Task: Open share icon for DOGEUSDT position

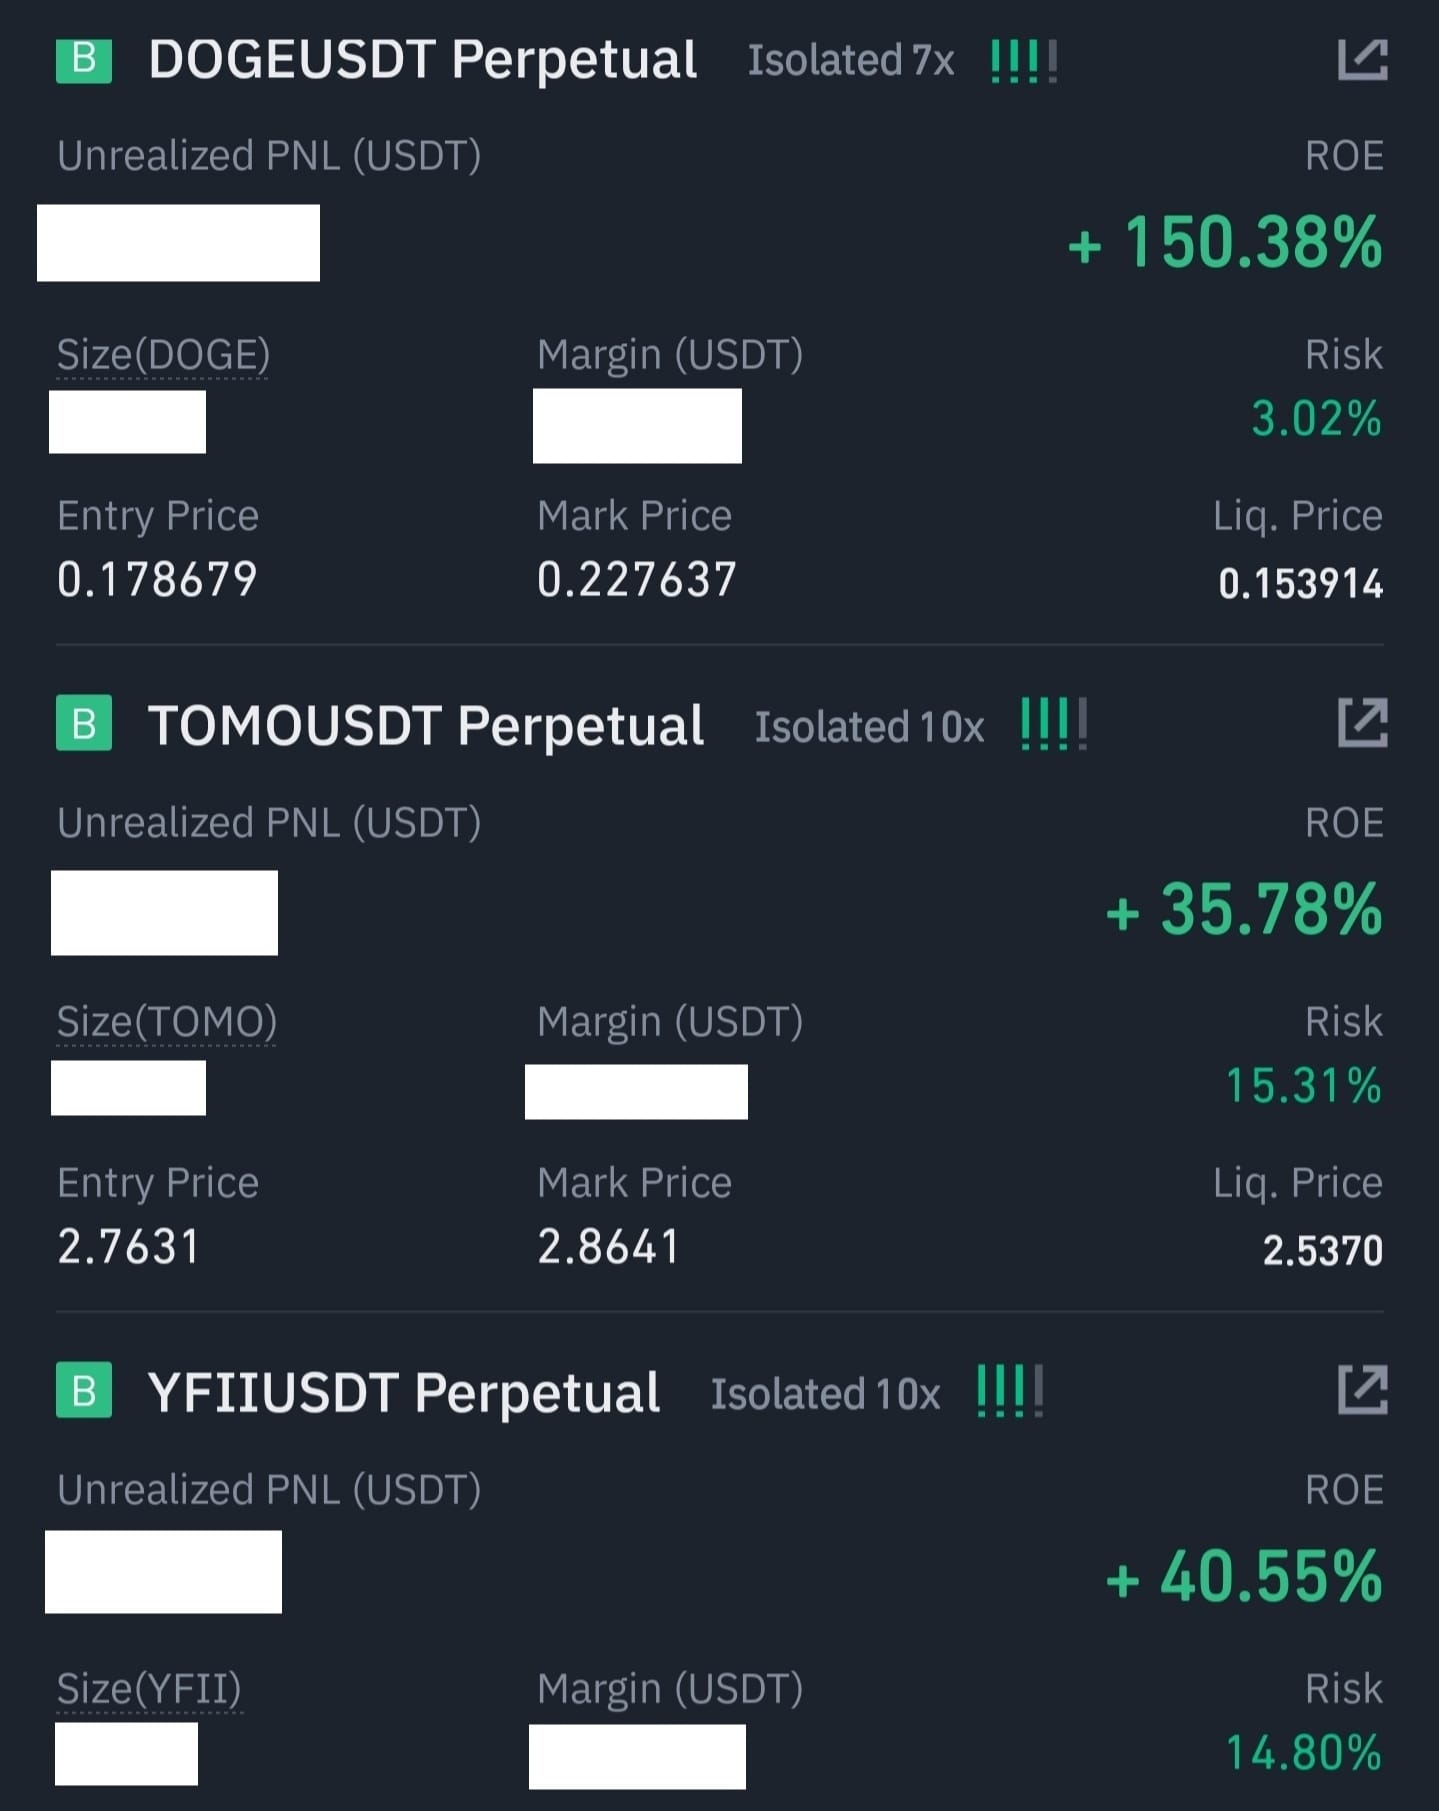Action: (1362, 60)
